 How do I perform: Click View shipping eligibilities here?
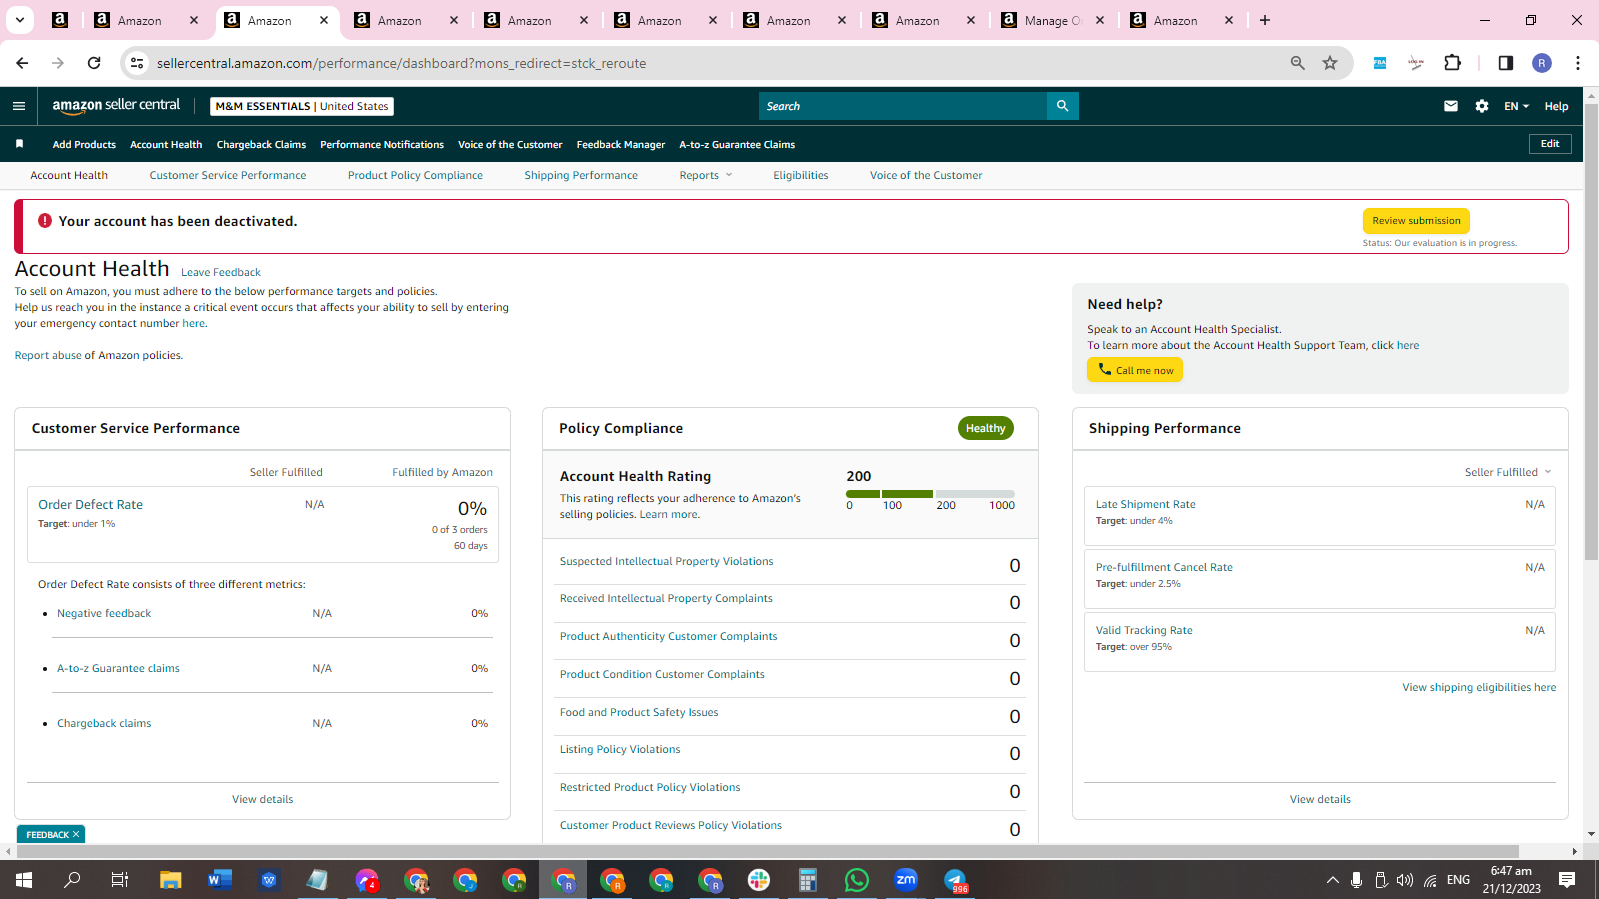tap(1479, 687)
